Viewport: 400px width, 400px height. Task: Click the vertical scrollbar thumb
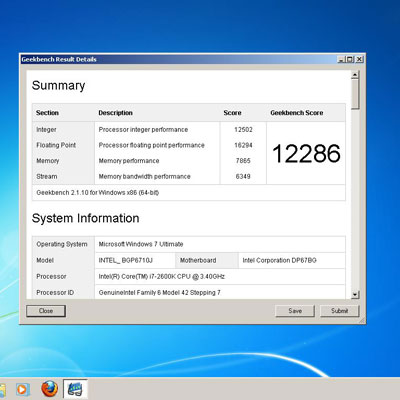click(355, 94)
